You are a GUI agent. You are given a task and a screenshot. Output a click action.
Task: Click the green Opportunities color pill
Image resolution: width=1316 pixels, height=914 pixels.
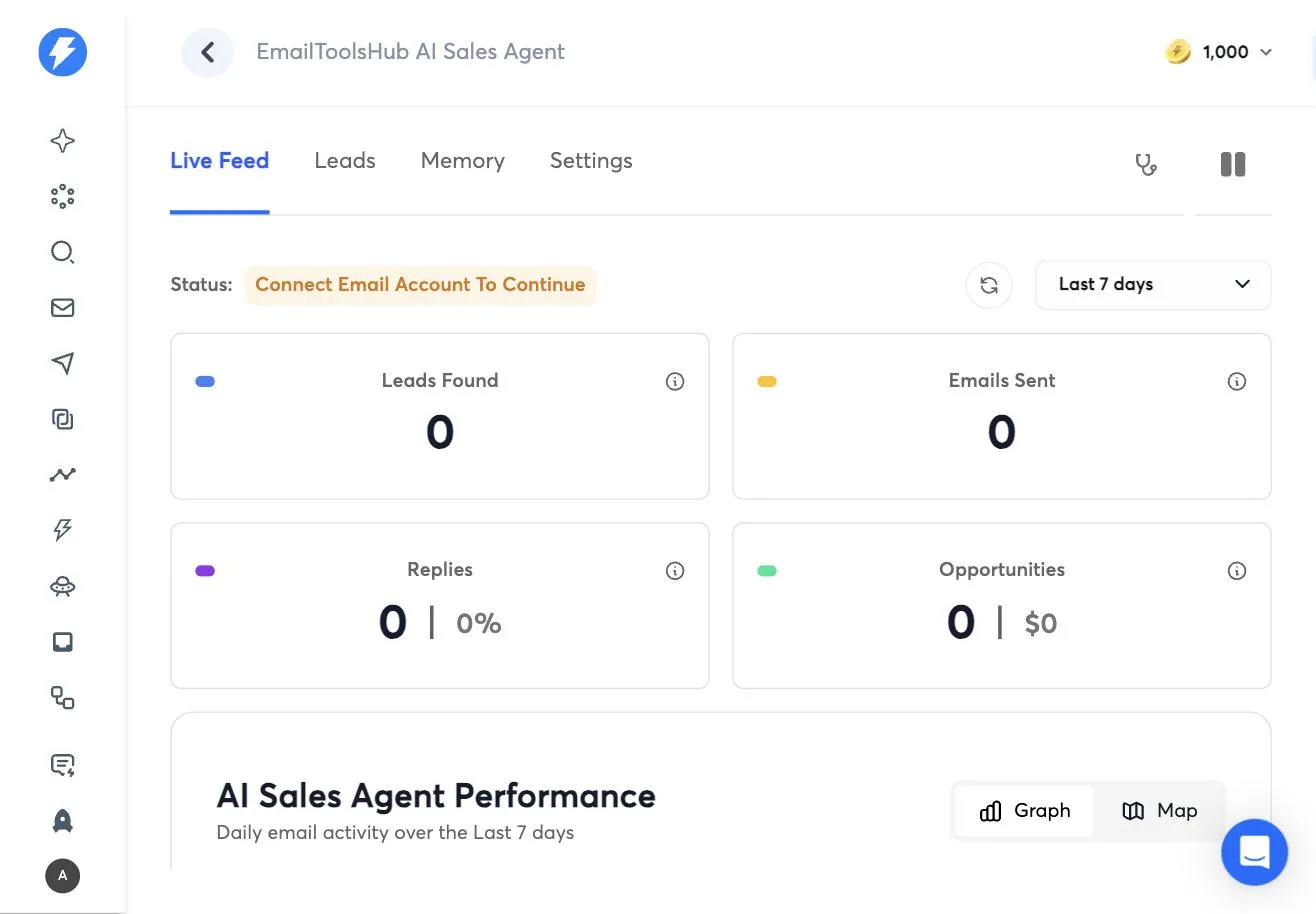point(767,571)
